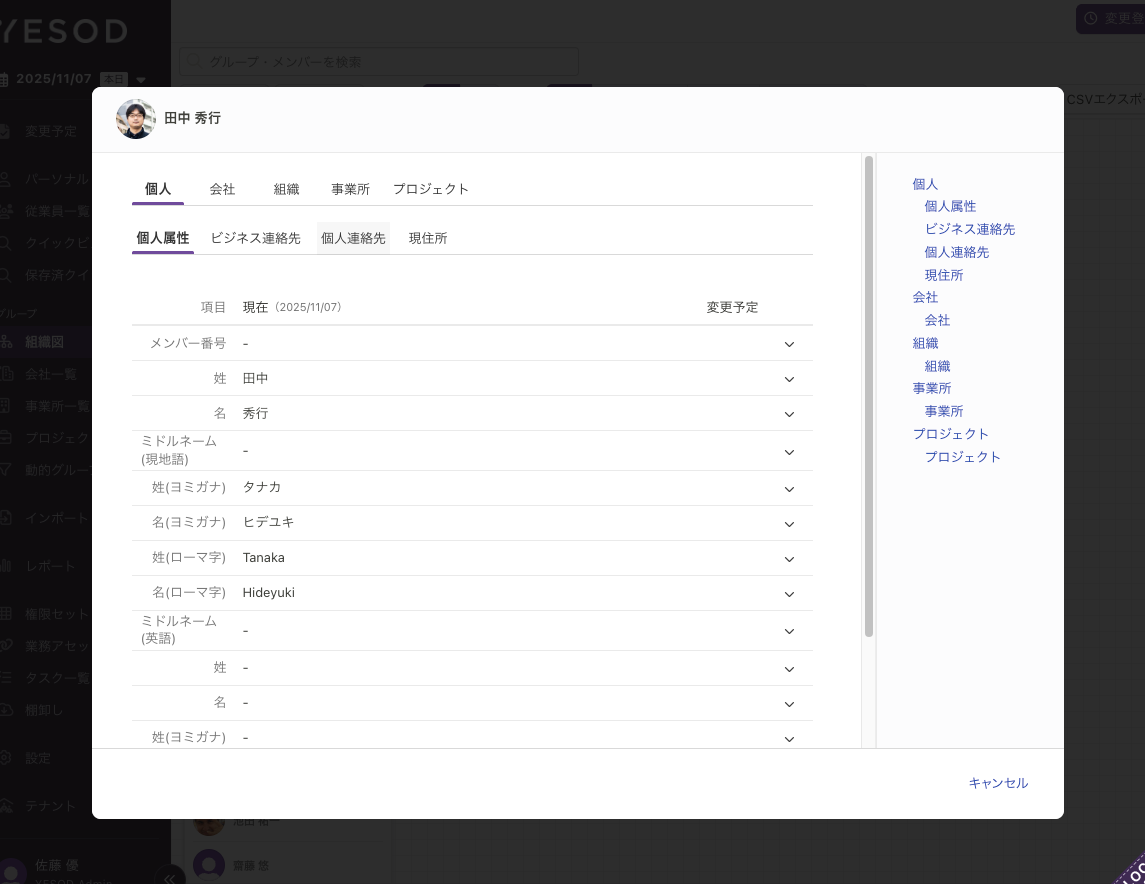Expand the 名 秀行 row chevron

789,414
